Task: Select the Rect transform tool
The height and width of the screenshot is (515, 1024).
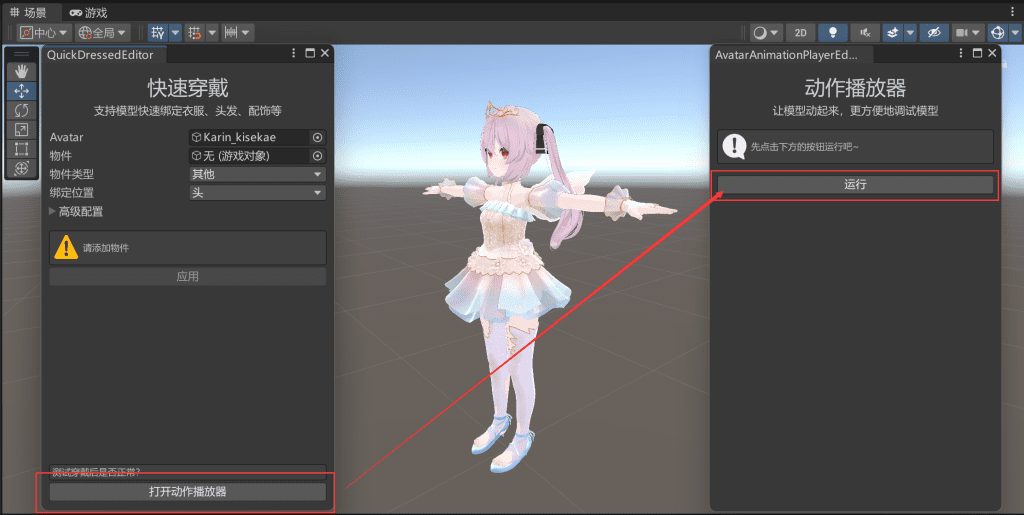Action: (21, 149)
